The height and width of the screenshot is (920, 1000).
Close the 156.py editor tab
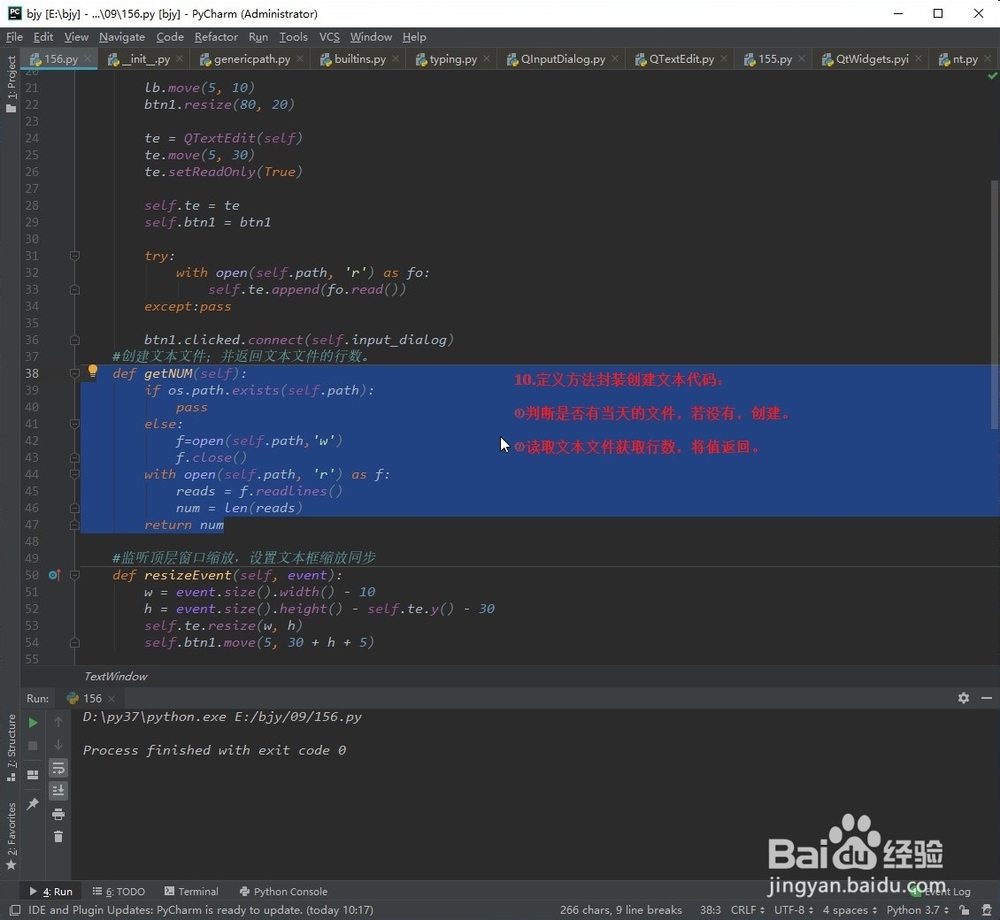(x=87, y=59)
